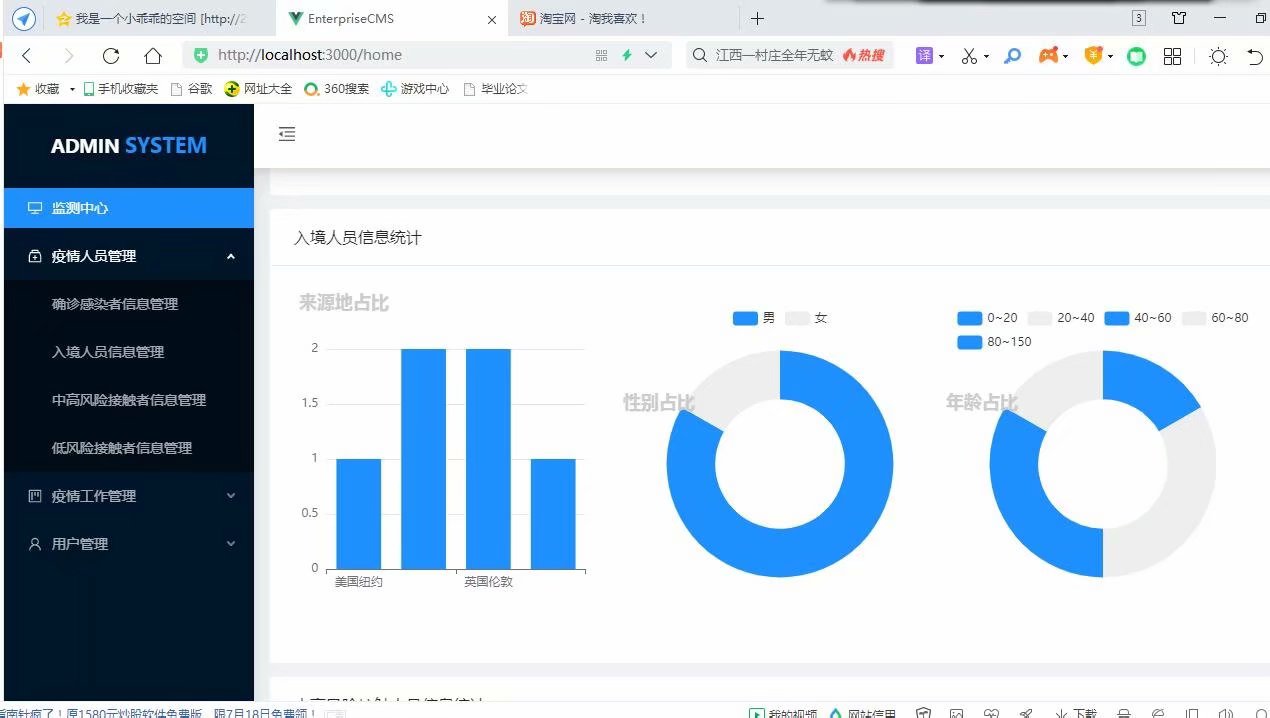Open the 网址大全 bookmark

tap(258, 89)
